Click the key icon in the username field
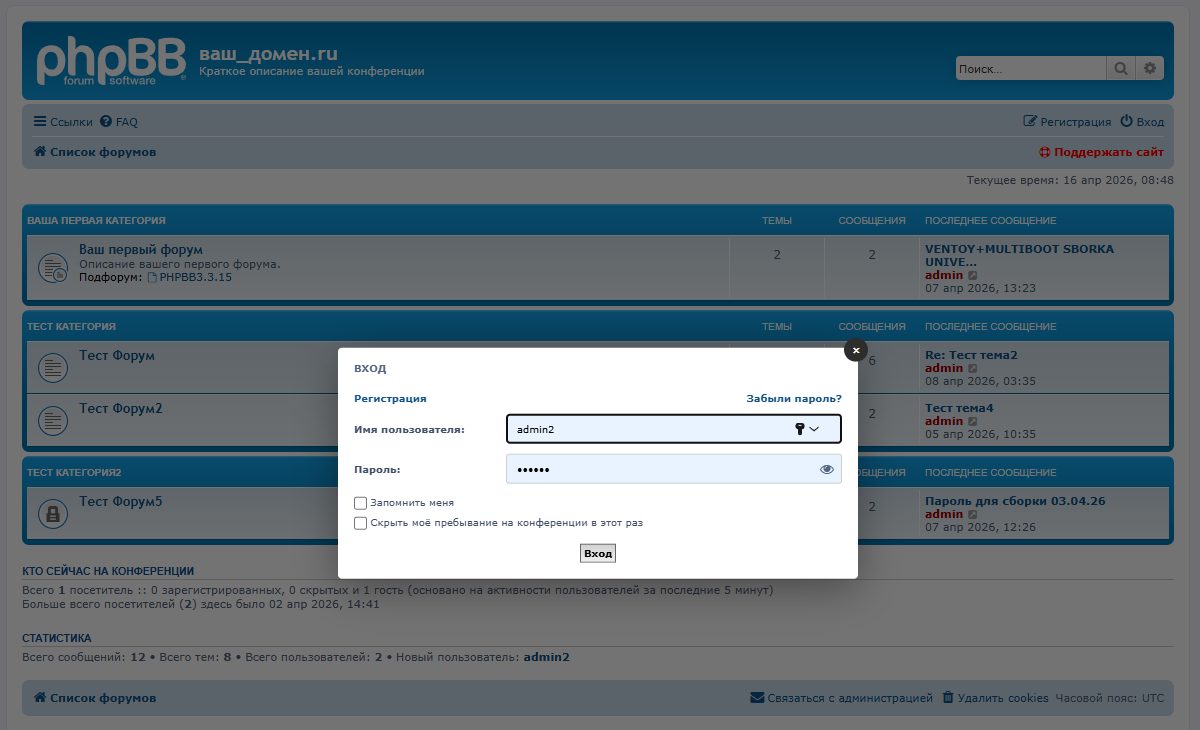The height and width of the screenshot is (730, 1200). point(800,429)
